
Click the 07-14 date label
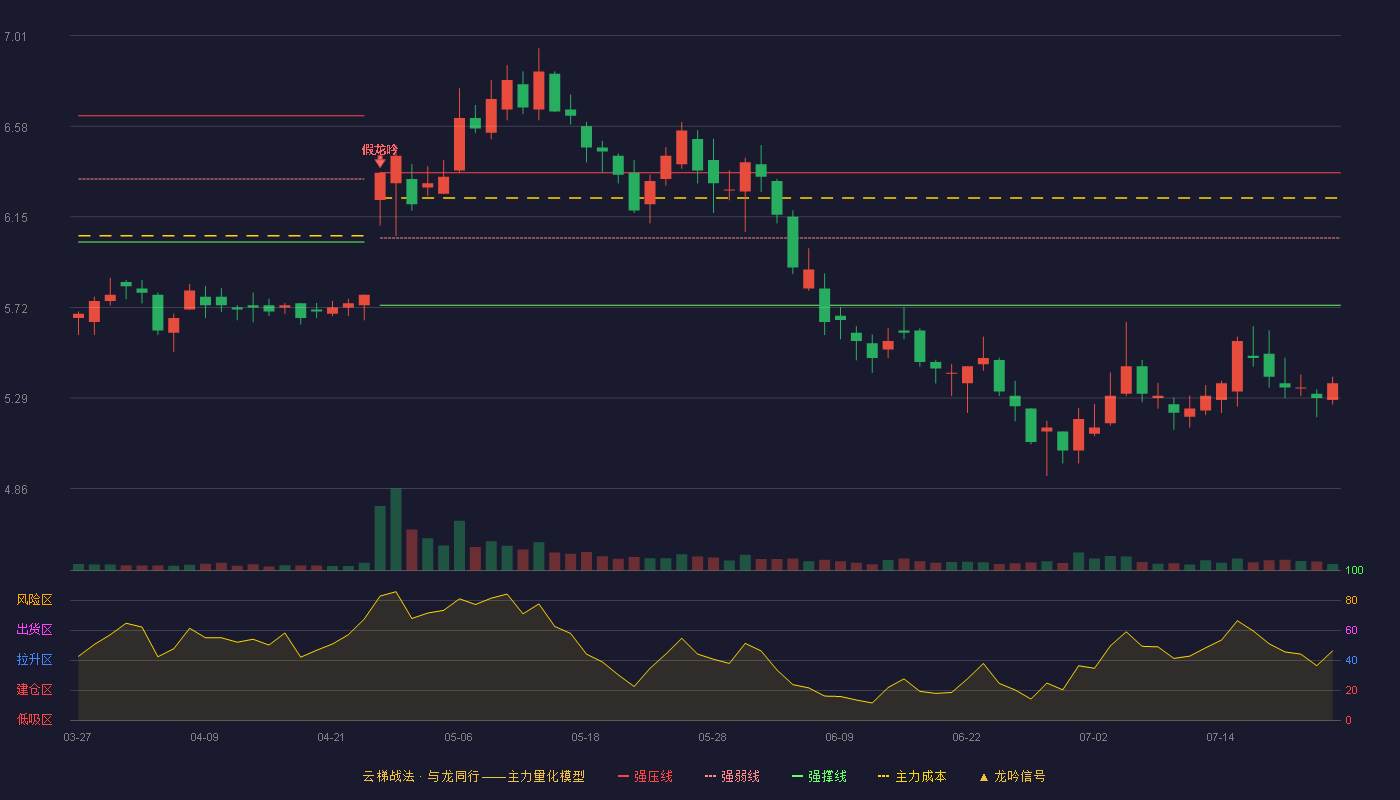(1220, 737)
